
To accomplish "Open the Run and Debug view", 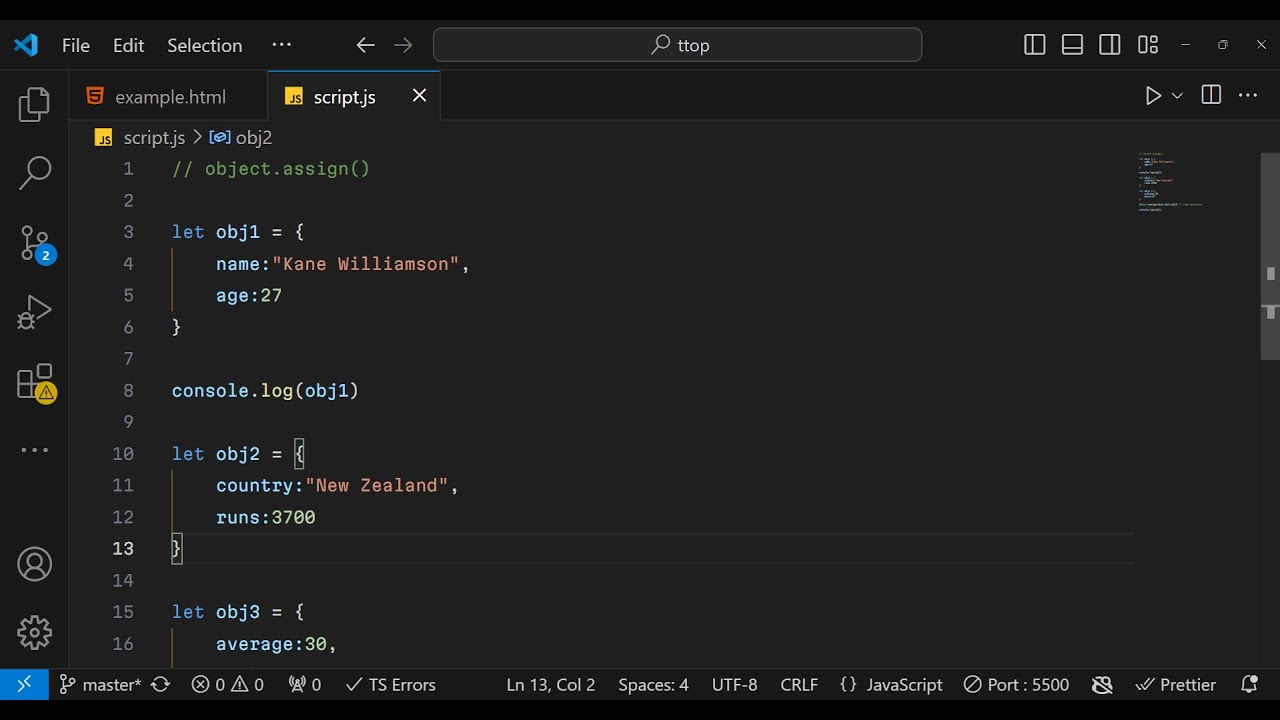I will pos(34,312).
